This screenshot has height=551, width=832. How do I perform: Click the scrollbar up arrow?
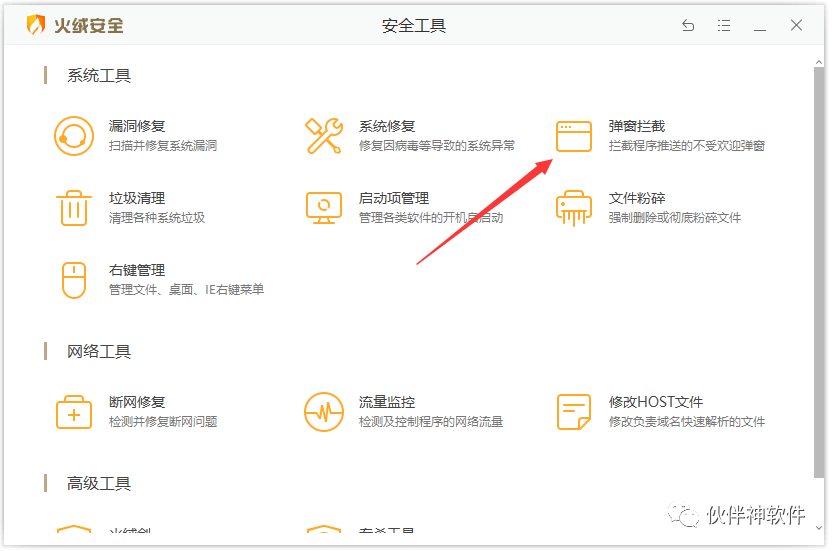pyautogui.click(x=819, y=63)
